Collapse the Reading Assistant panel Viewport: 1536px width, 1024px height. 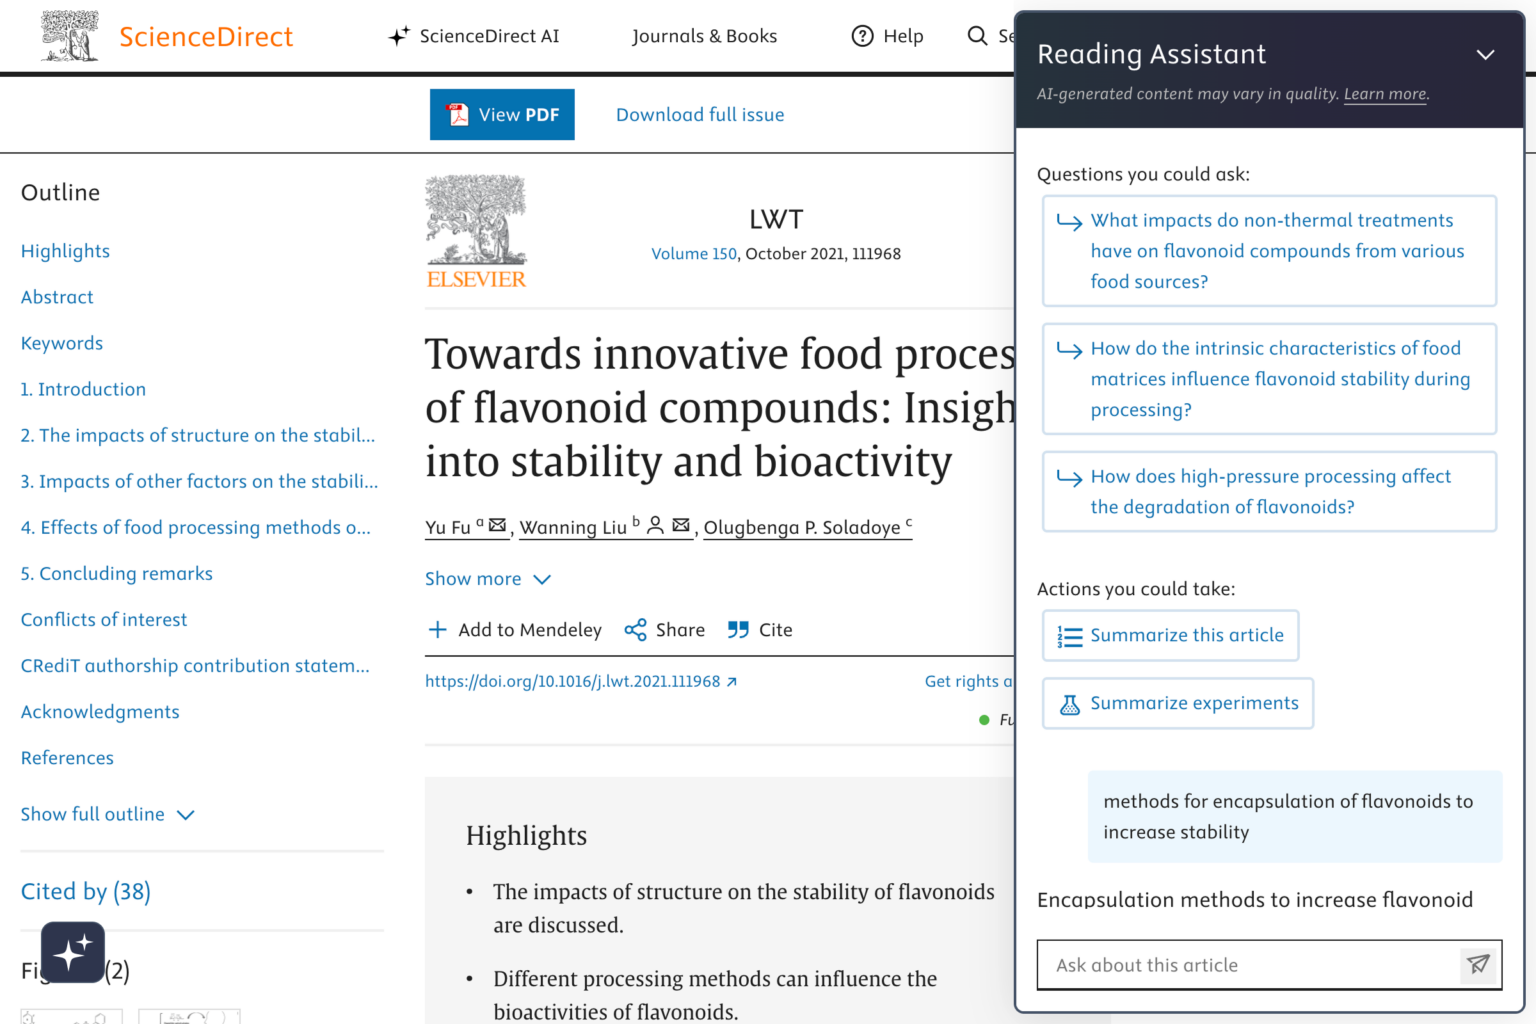[1485, 55]
